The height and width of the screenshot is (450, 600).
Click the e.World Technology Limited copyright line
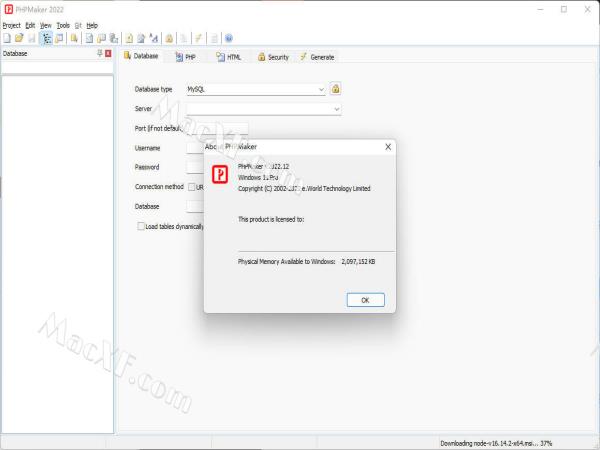click(x=304, y=188)
